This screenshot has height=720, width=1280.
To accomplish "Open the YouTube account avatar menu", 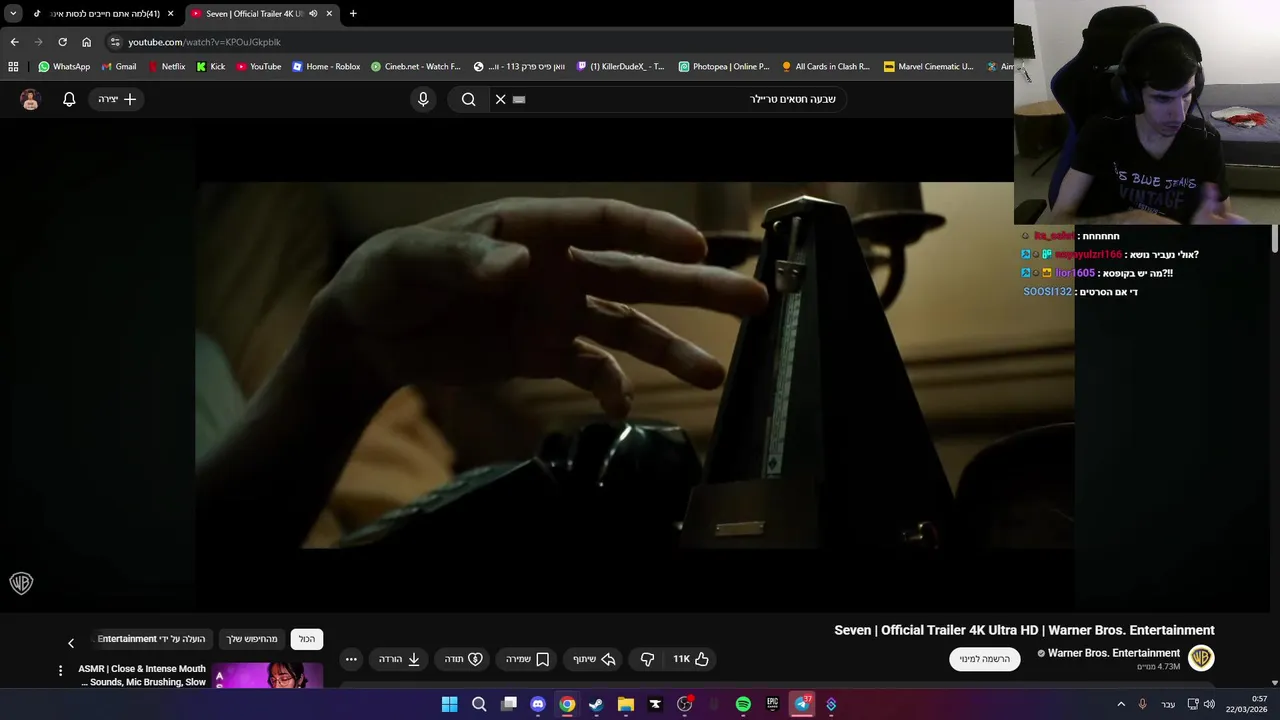I will (30, 99).
